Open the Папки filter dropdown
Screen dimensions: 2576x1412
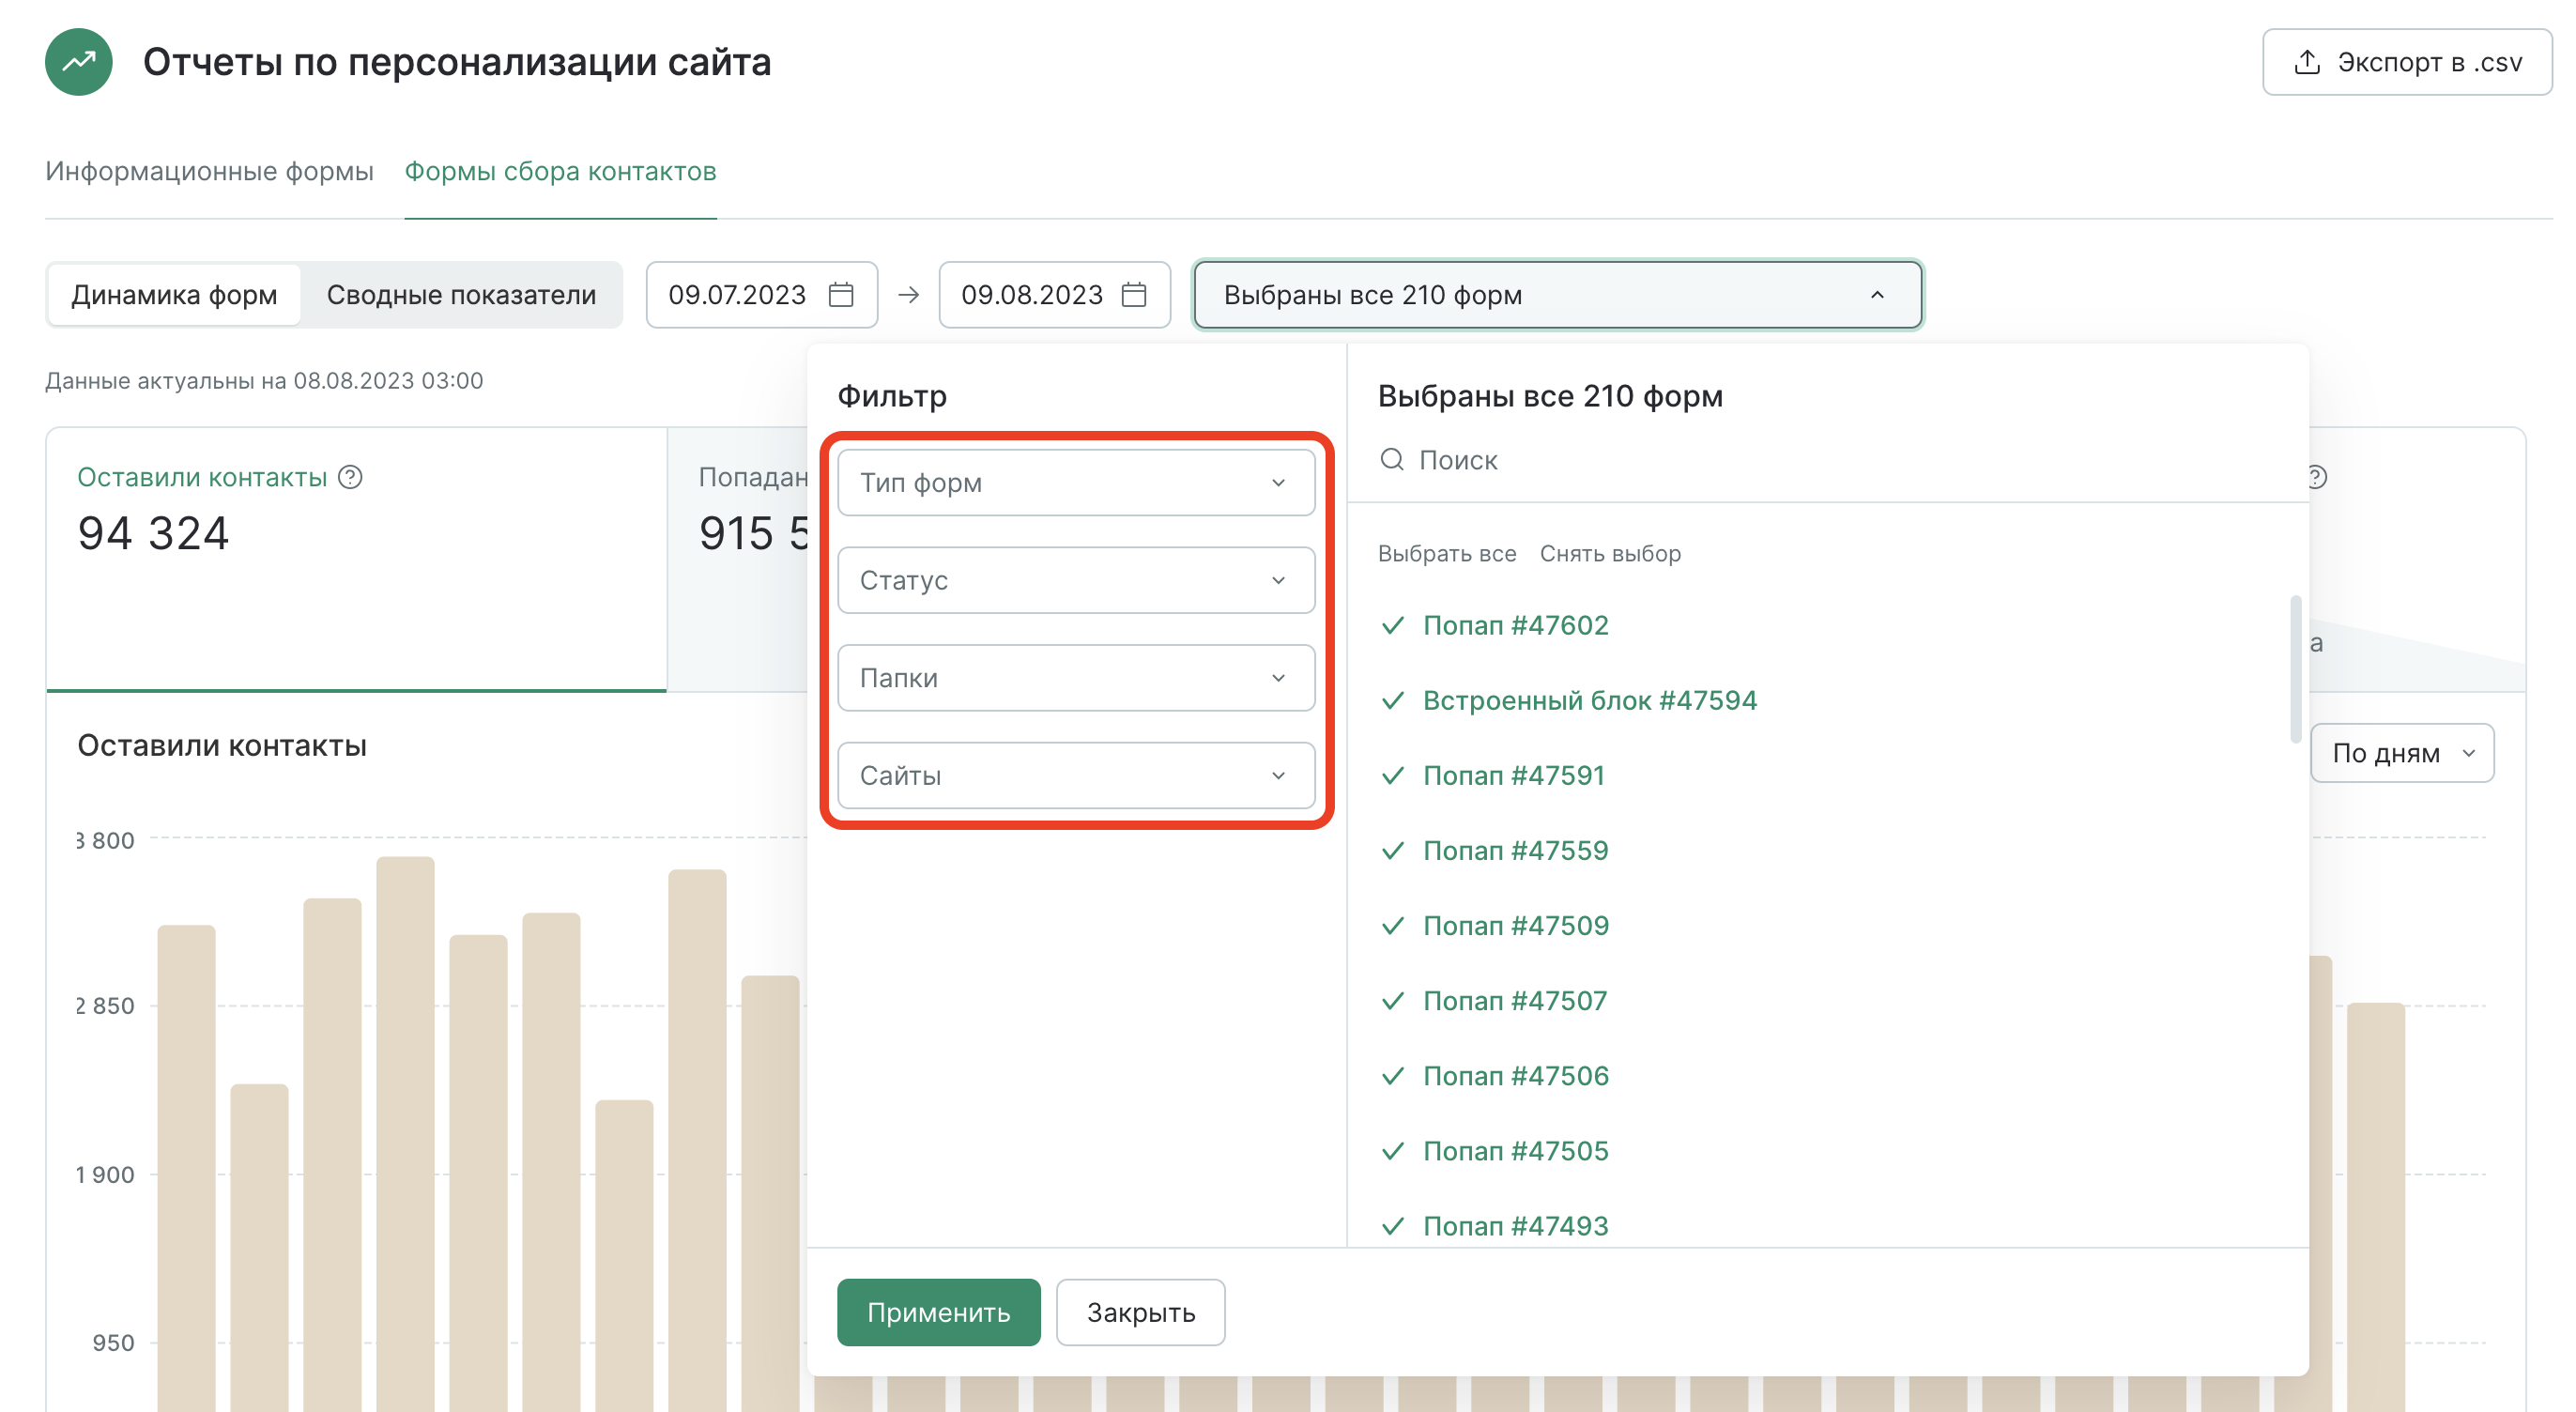click(1076, 678)
